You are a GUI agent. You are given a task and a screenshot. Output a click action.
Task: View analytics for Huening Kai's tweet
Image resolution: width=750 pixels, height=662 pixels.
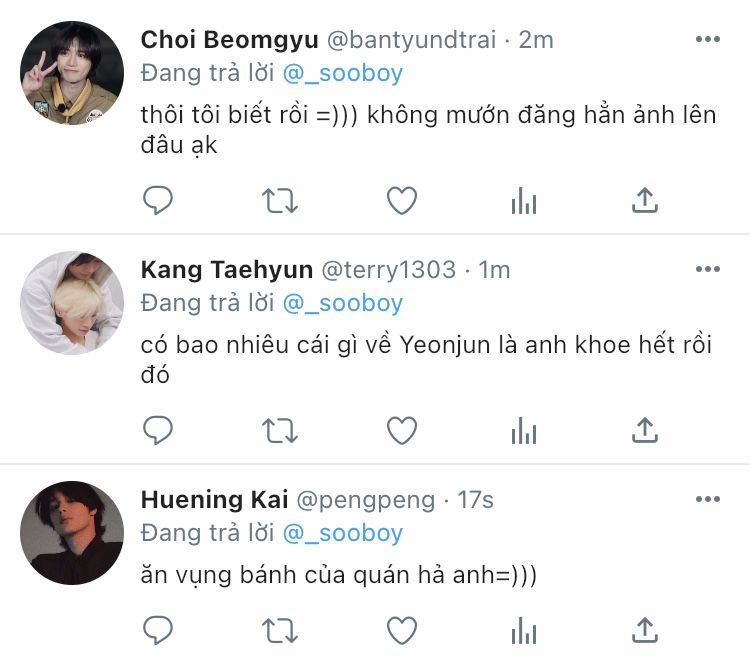pyautogui.click(x=524, y=630)
